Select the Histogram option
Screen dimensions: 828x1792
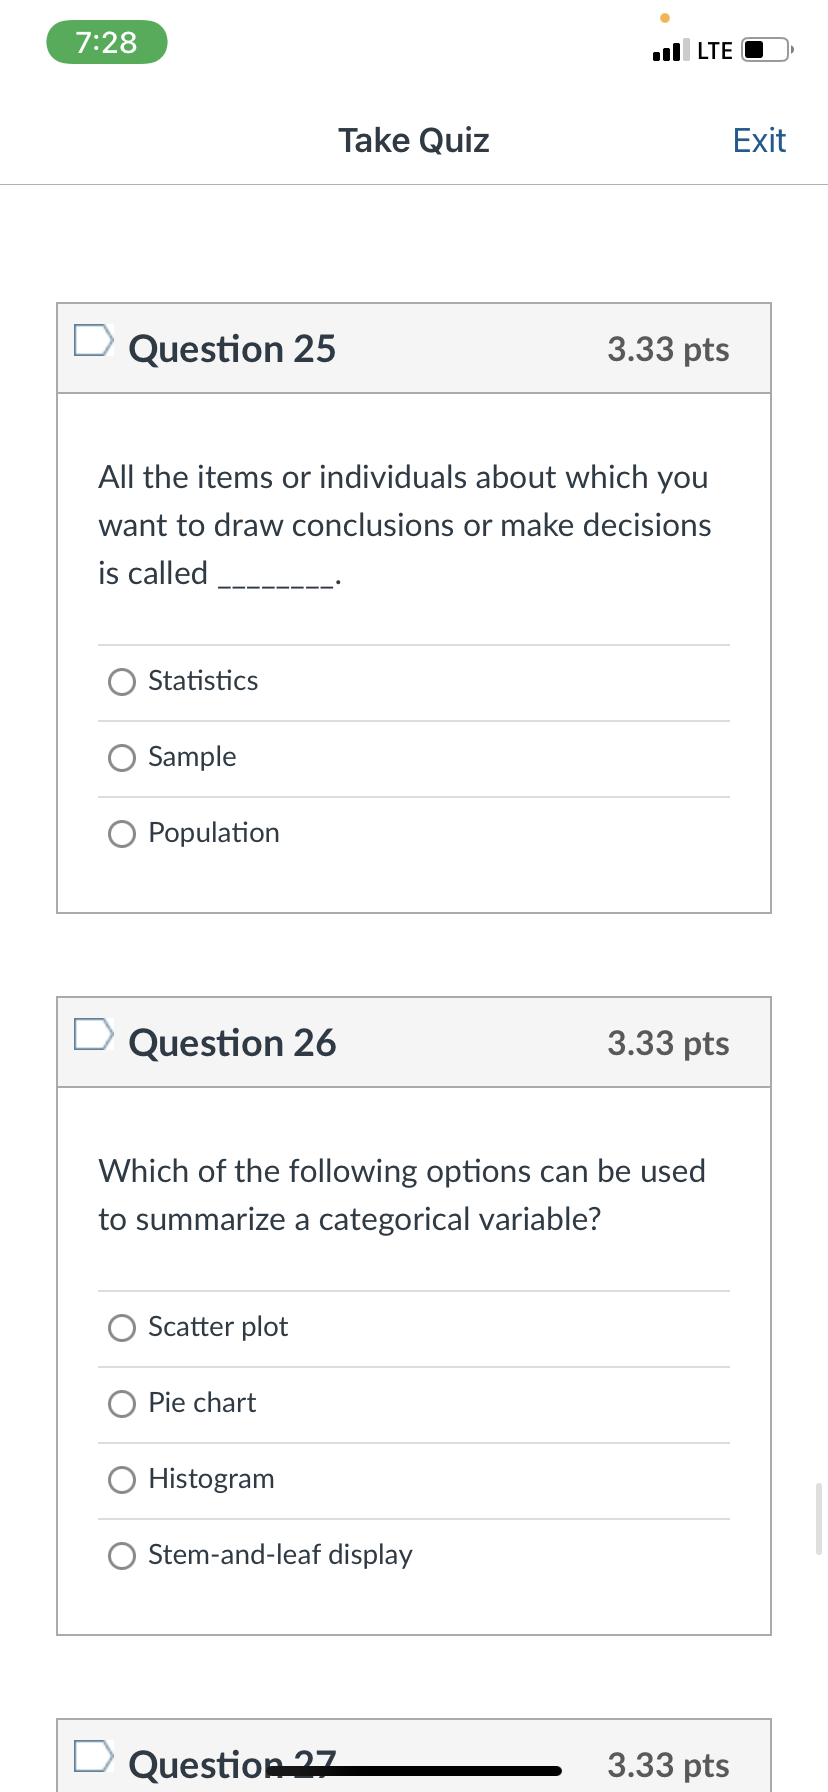pos(122,1480)
